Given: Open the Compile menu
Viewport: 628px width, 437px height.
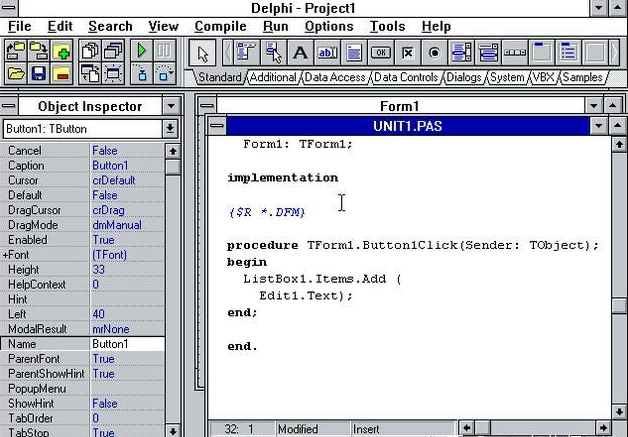Looking at the screenshot, I should click(x=220, y=26).
